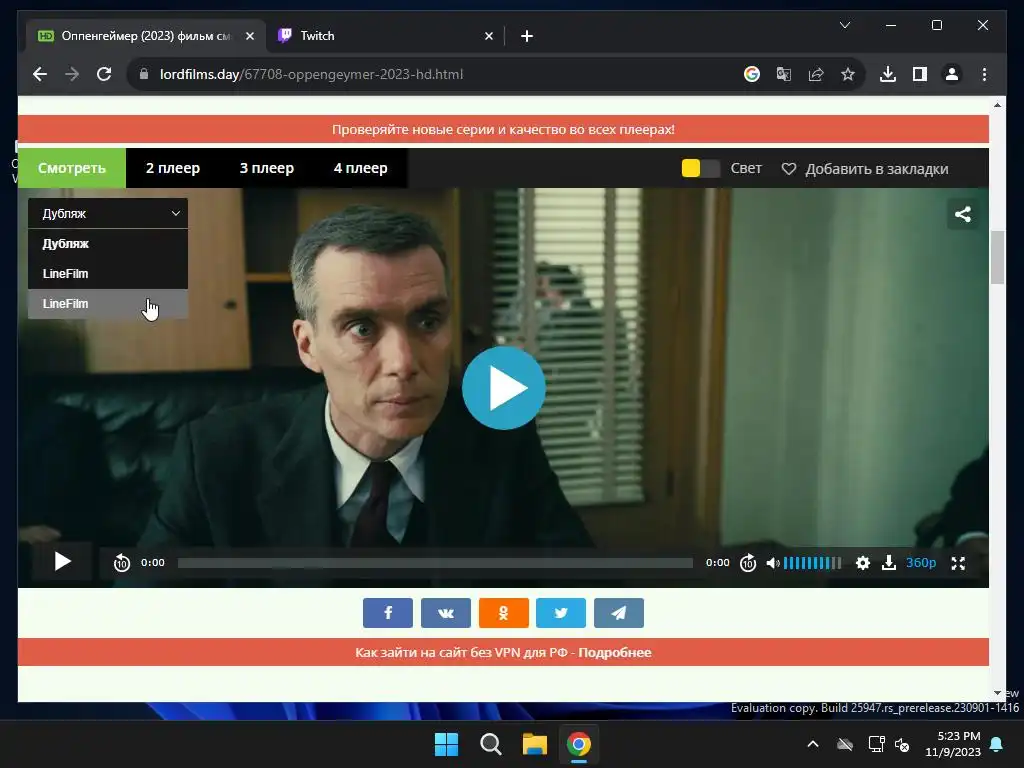Screen dimensions: 1024x768
Task: Enter fullscreen mode in the player
Action: pos(958,563)
